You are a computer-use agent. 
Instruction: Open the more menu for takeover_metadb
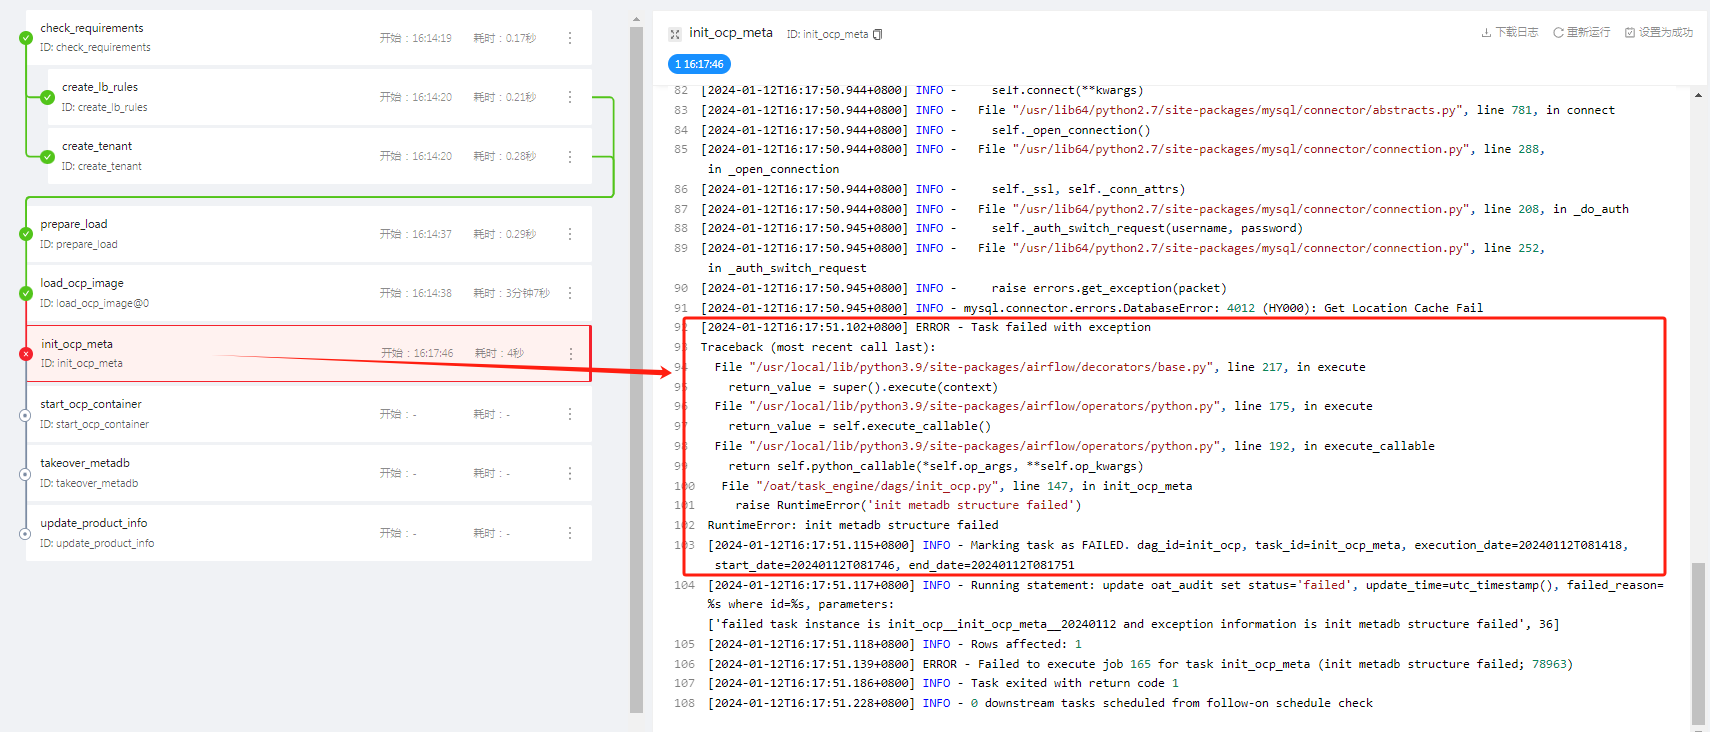[570, 473]
